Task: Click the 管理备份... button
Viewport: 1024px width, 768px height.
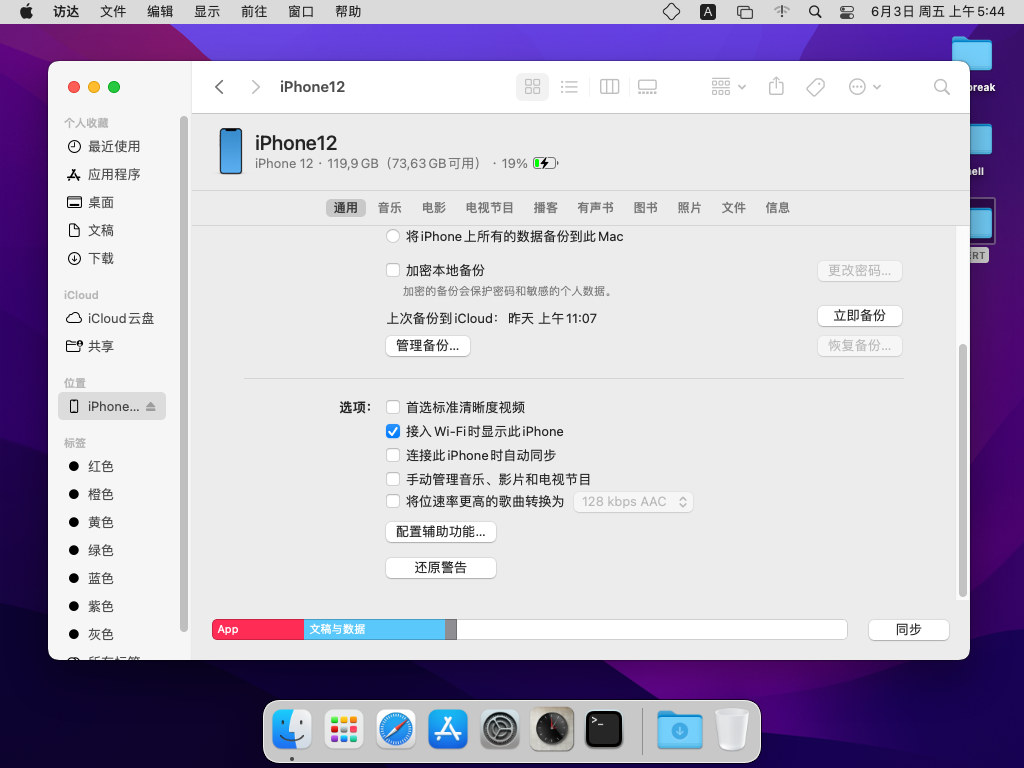Action: [428, 345]
